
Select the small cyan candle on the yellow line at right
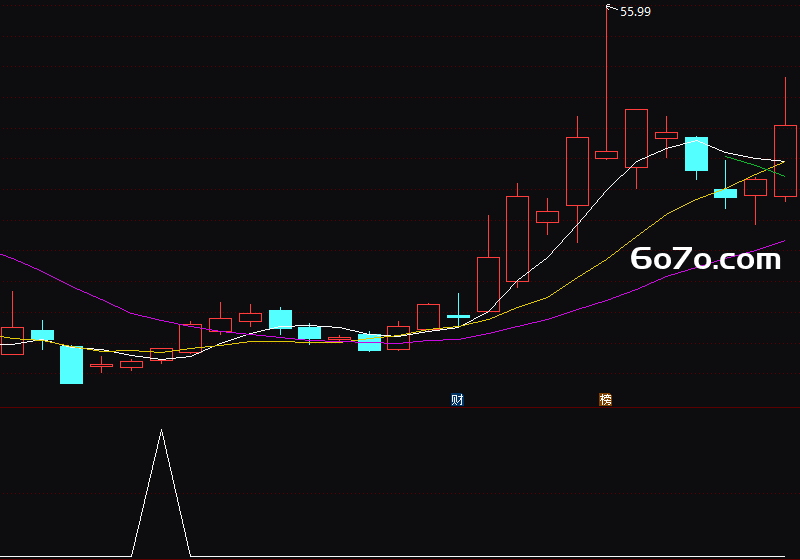[x=725, y=193]
